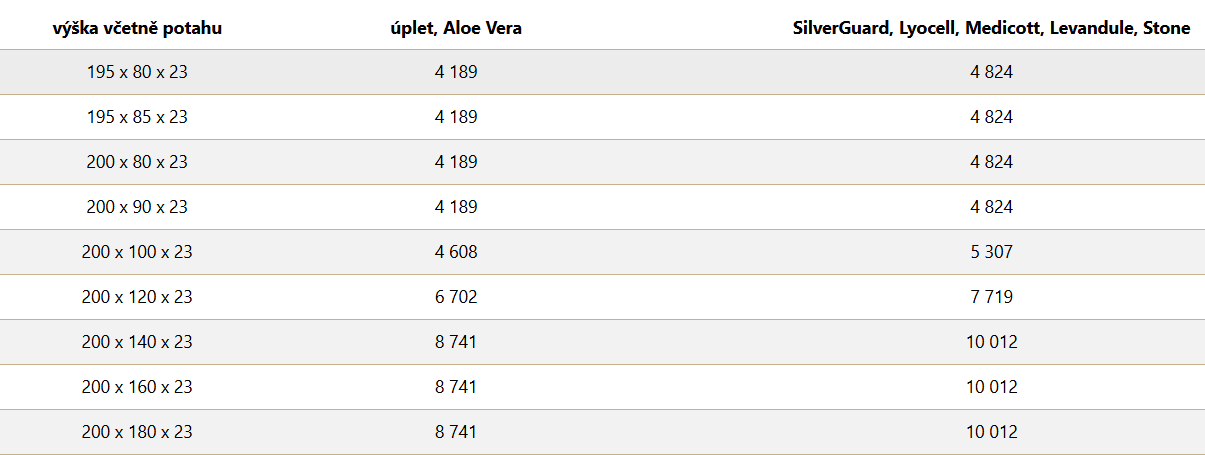
Task: Select the 195 x 80 x 23 size cell
Action: [137, 72]
